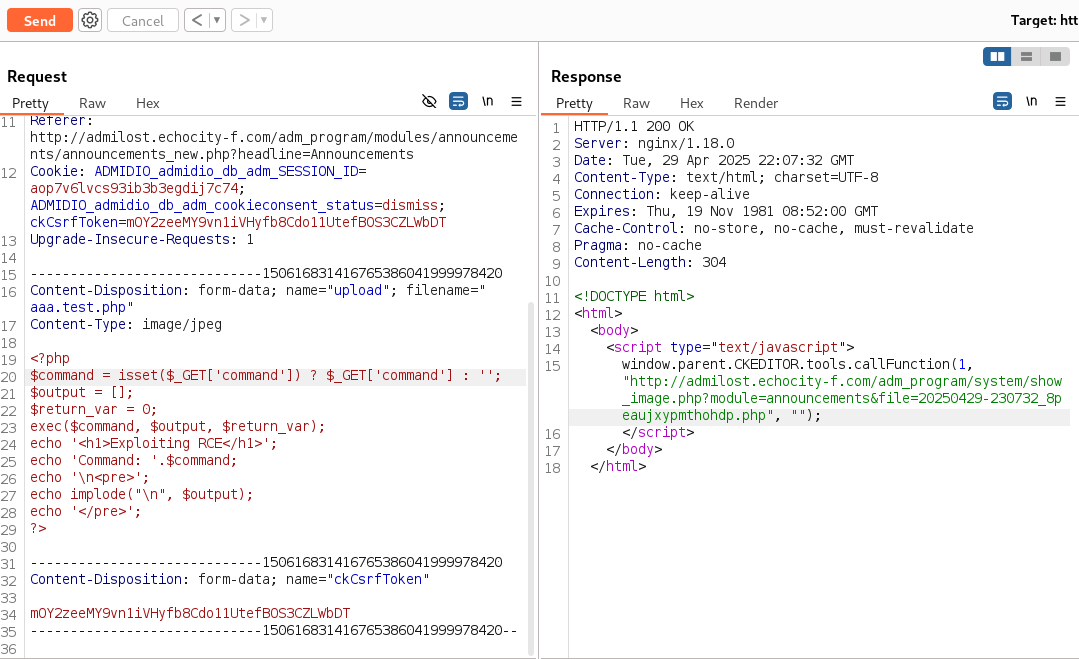Open the request settings gear

89,21
